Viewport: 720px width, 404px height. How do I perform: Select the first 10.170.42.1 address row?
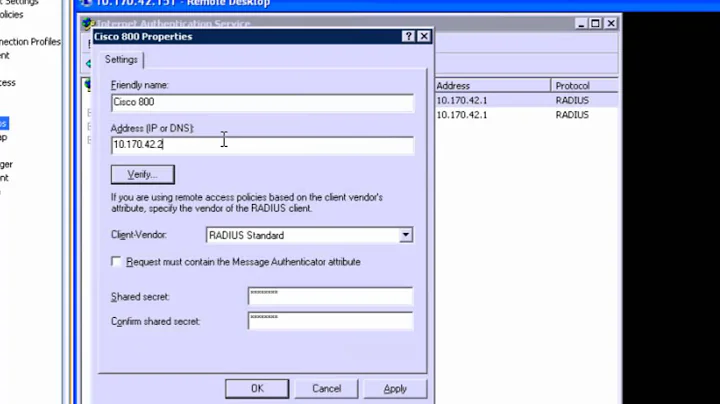pos(462,101)
